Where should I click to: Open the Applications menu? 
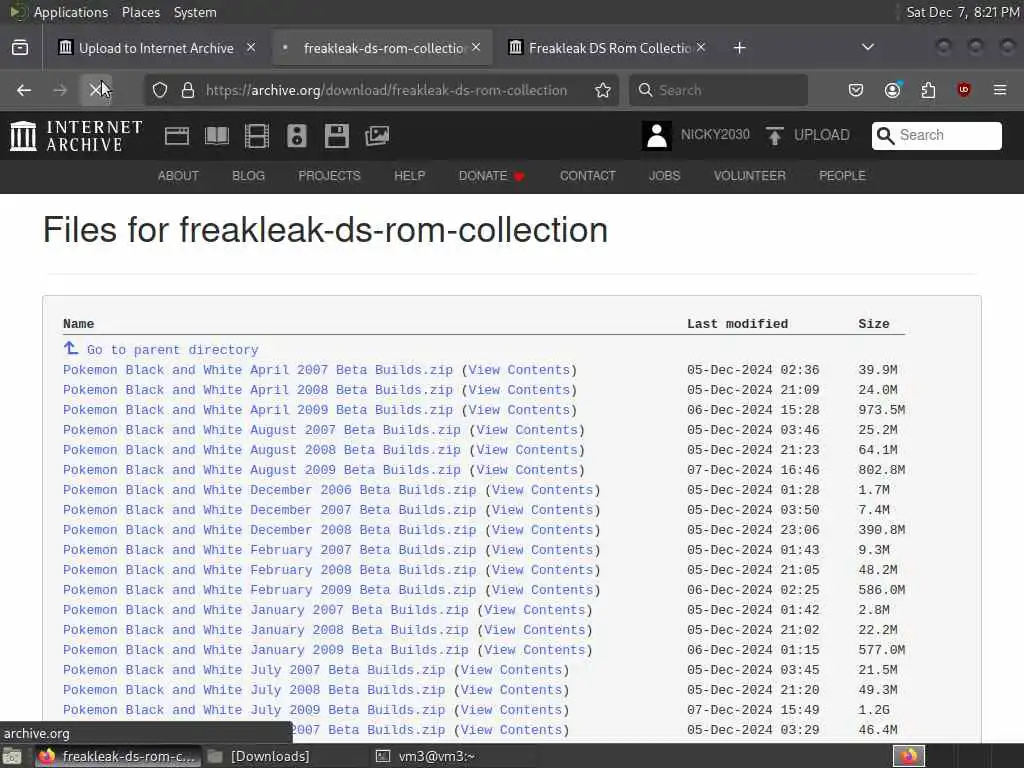[71, 12]
